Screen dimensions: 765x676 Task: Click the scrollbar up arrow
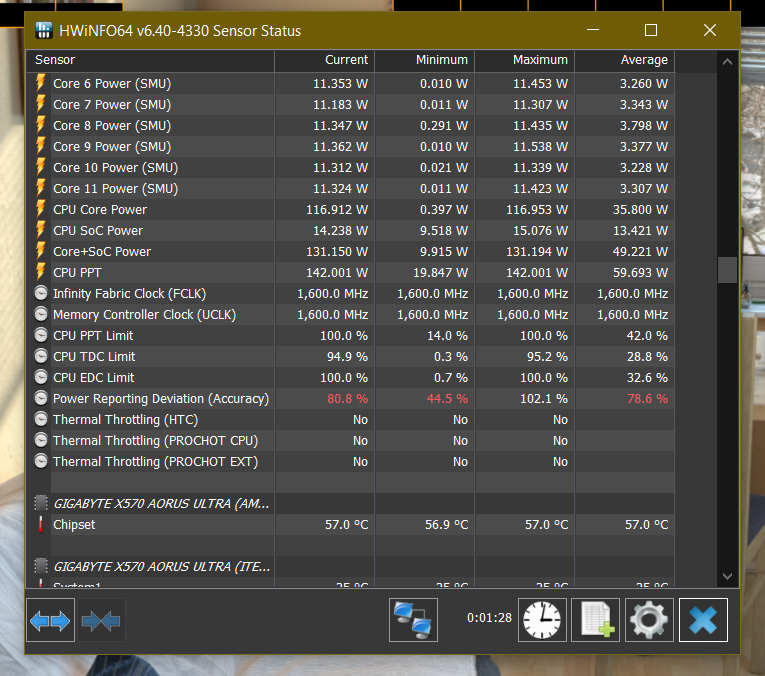pos(727,62)
